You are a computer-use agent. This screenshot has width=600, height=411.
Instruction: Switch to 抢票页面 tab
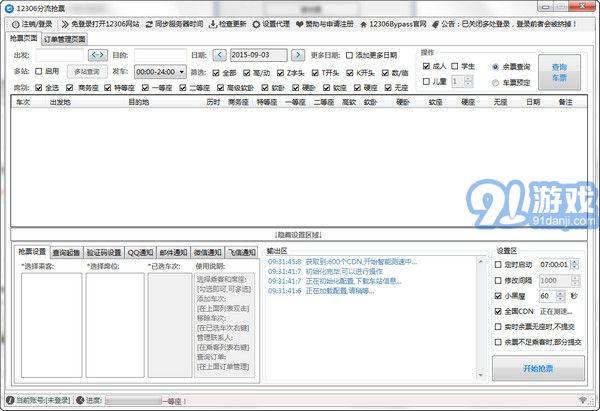(24, 38)
